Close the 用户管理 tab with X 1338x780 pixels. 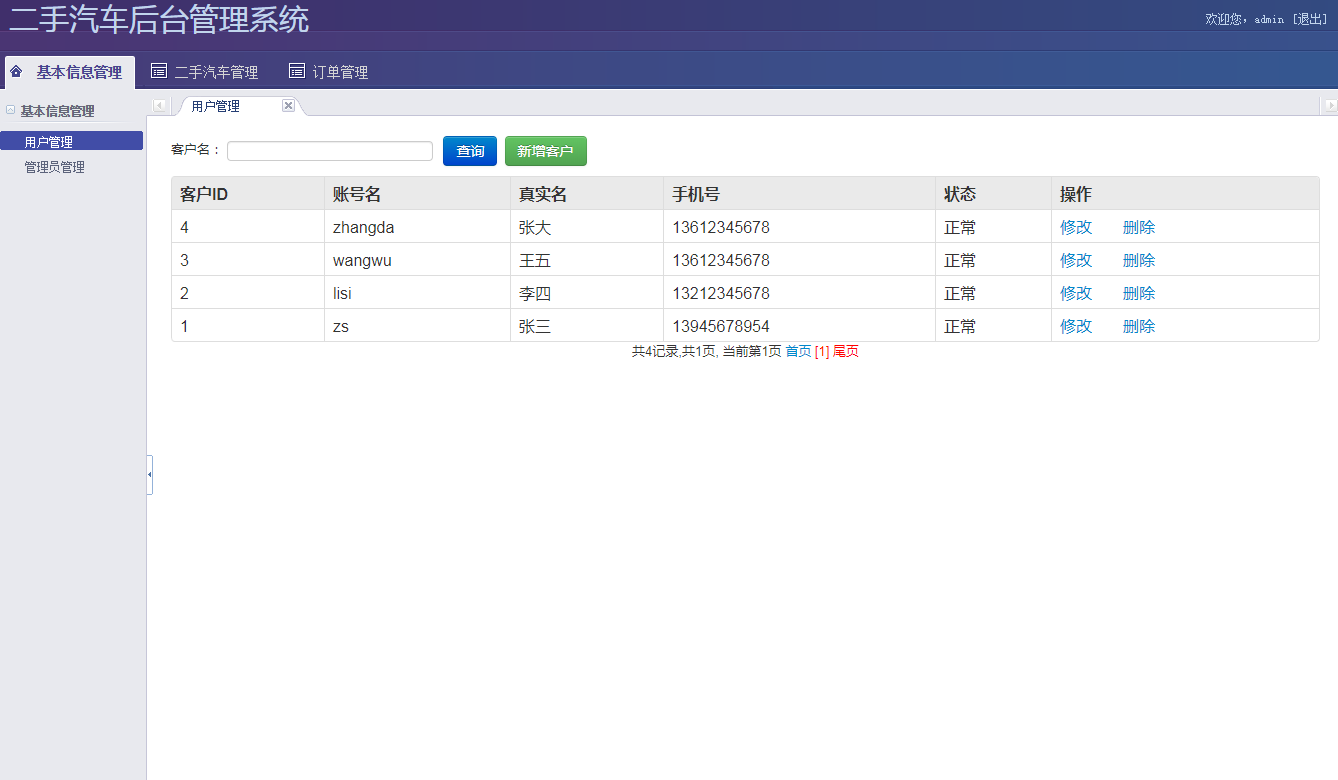(288, 106)
